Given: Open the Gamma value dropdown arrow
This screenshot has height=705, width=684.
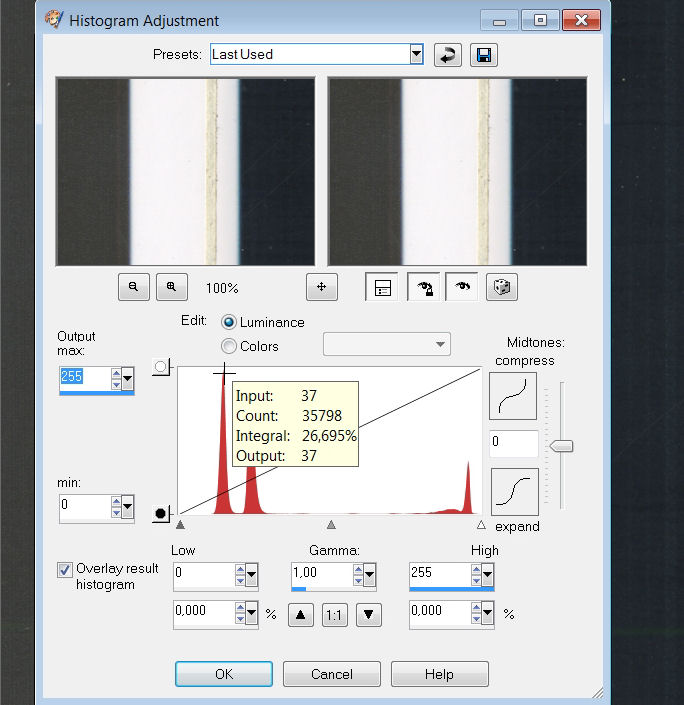Looking at the screenshot, I should click(369, 575).
